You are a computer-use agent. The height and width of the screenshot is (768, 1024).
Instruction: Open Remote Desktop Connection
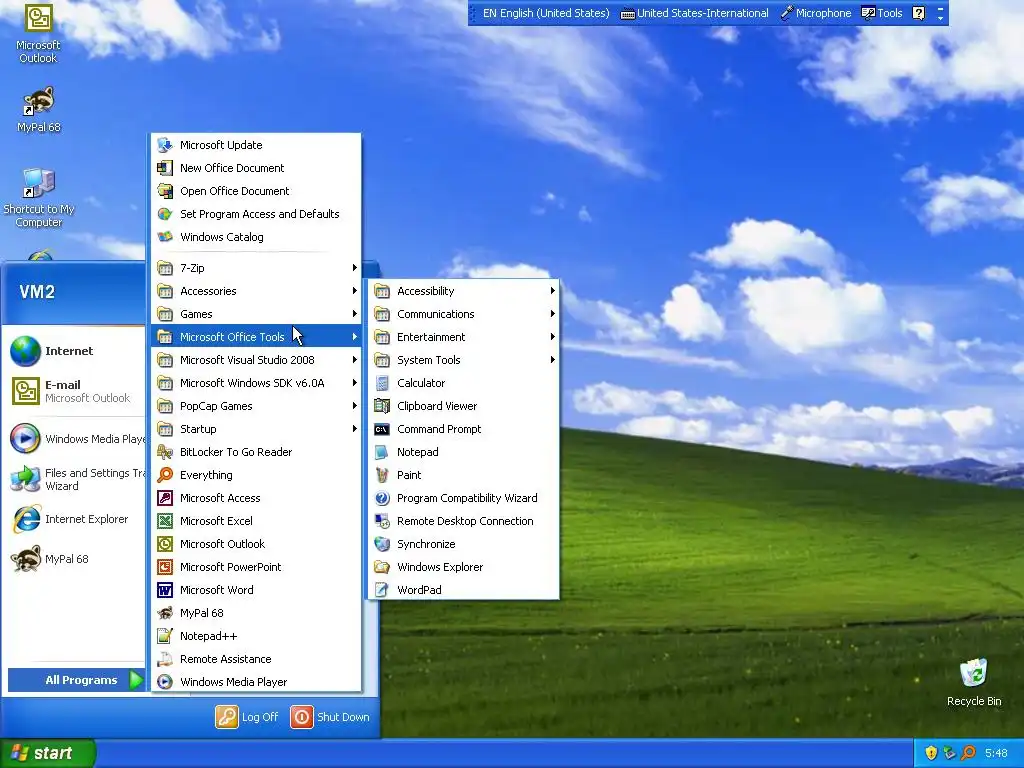(x=463, y=521)
